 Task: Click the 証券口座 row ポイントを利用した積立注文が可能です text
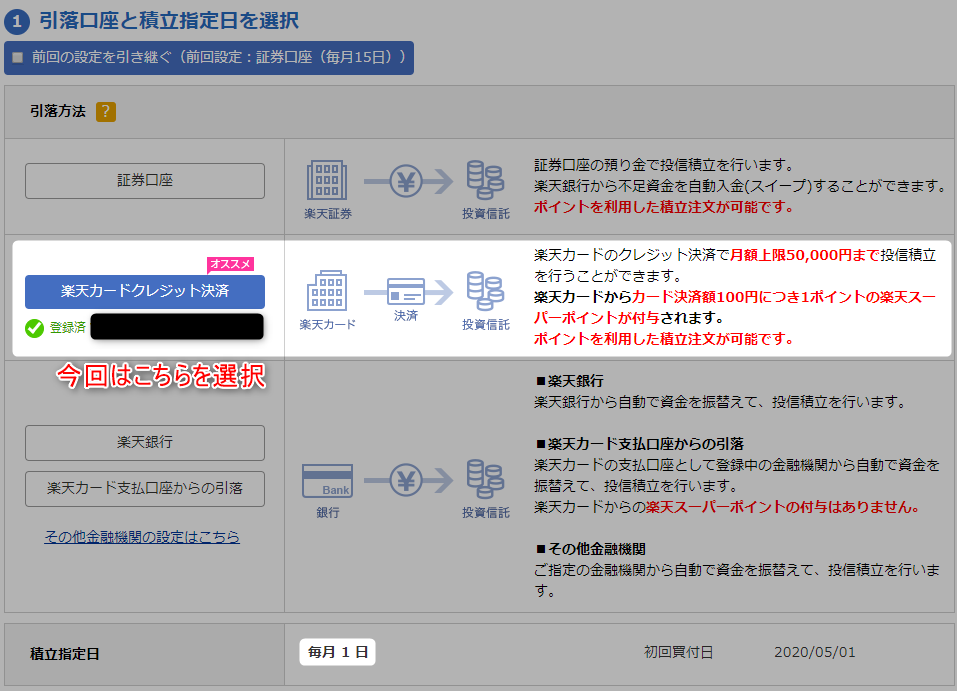coord(663,207)
